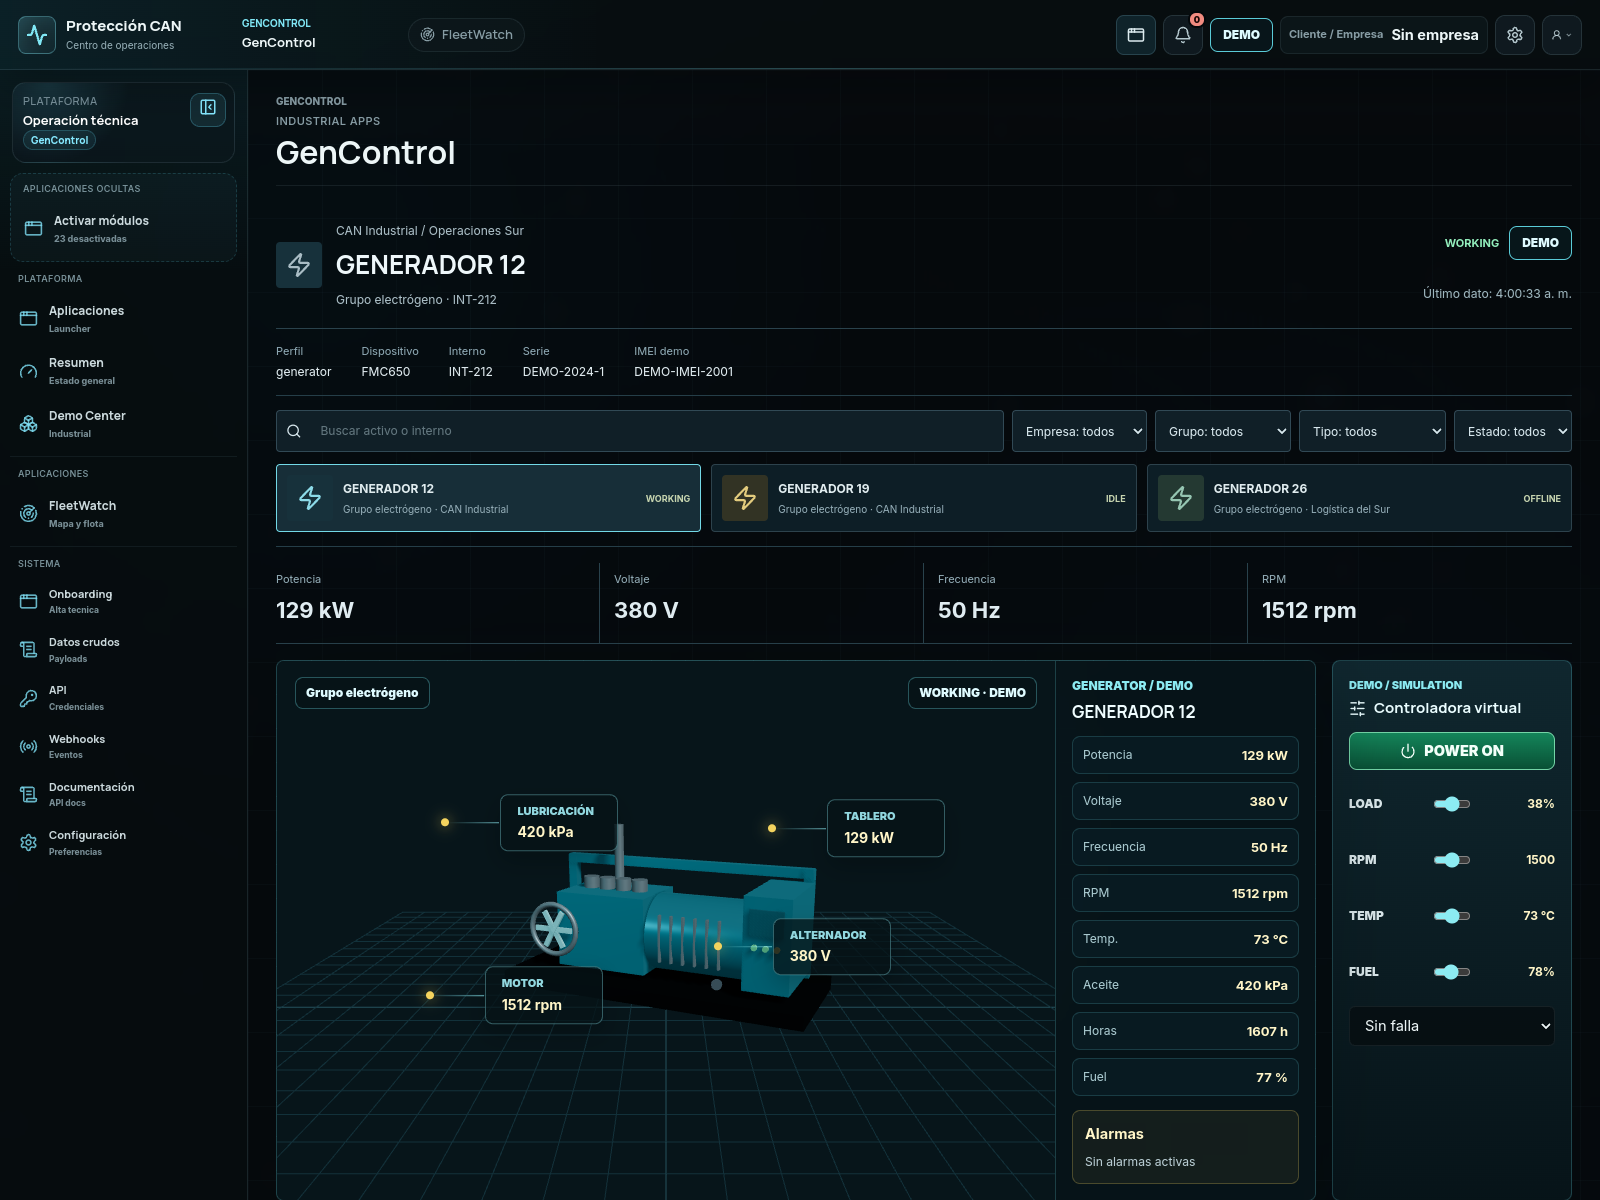Open settings gear in top bar
The image size is (1600, 1200).
pyautogui.click(x=1515, y=35)
